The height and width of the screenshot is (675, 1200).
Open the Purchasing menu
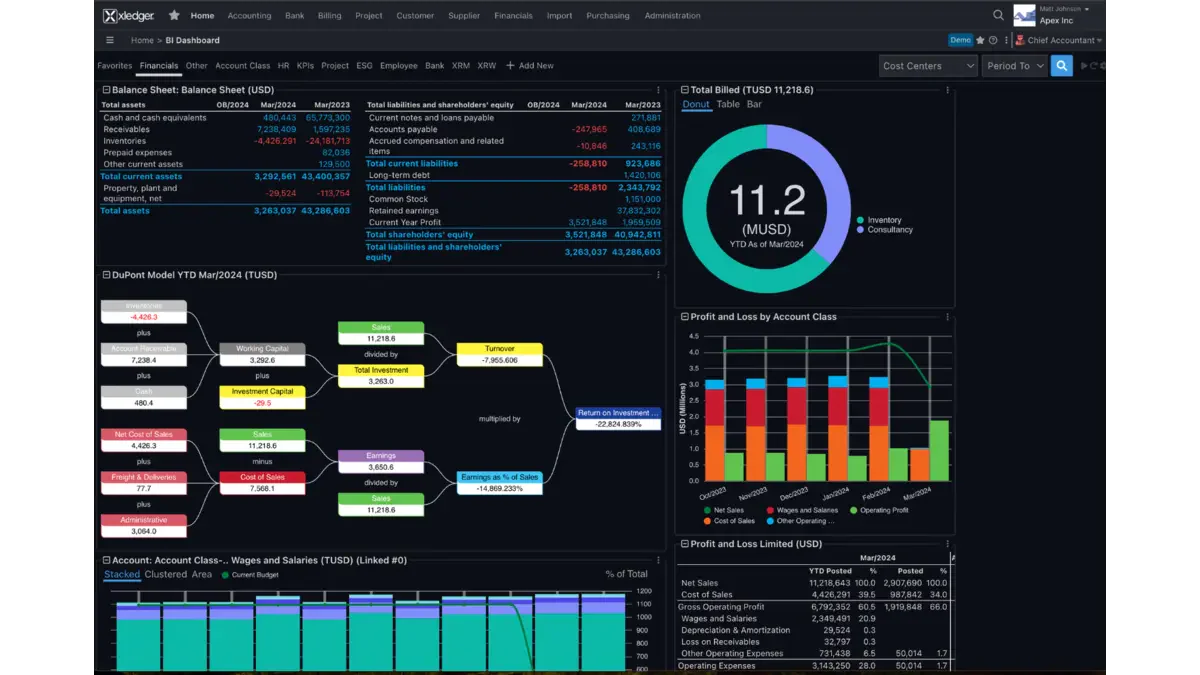tap(608, 16)
